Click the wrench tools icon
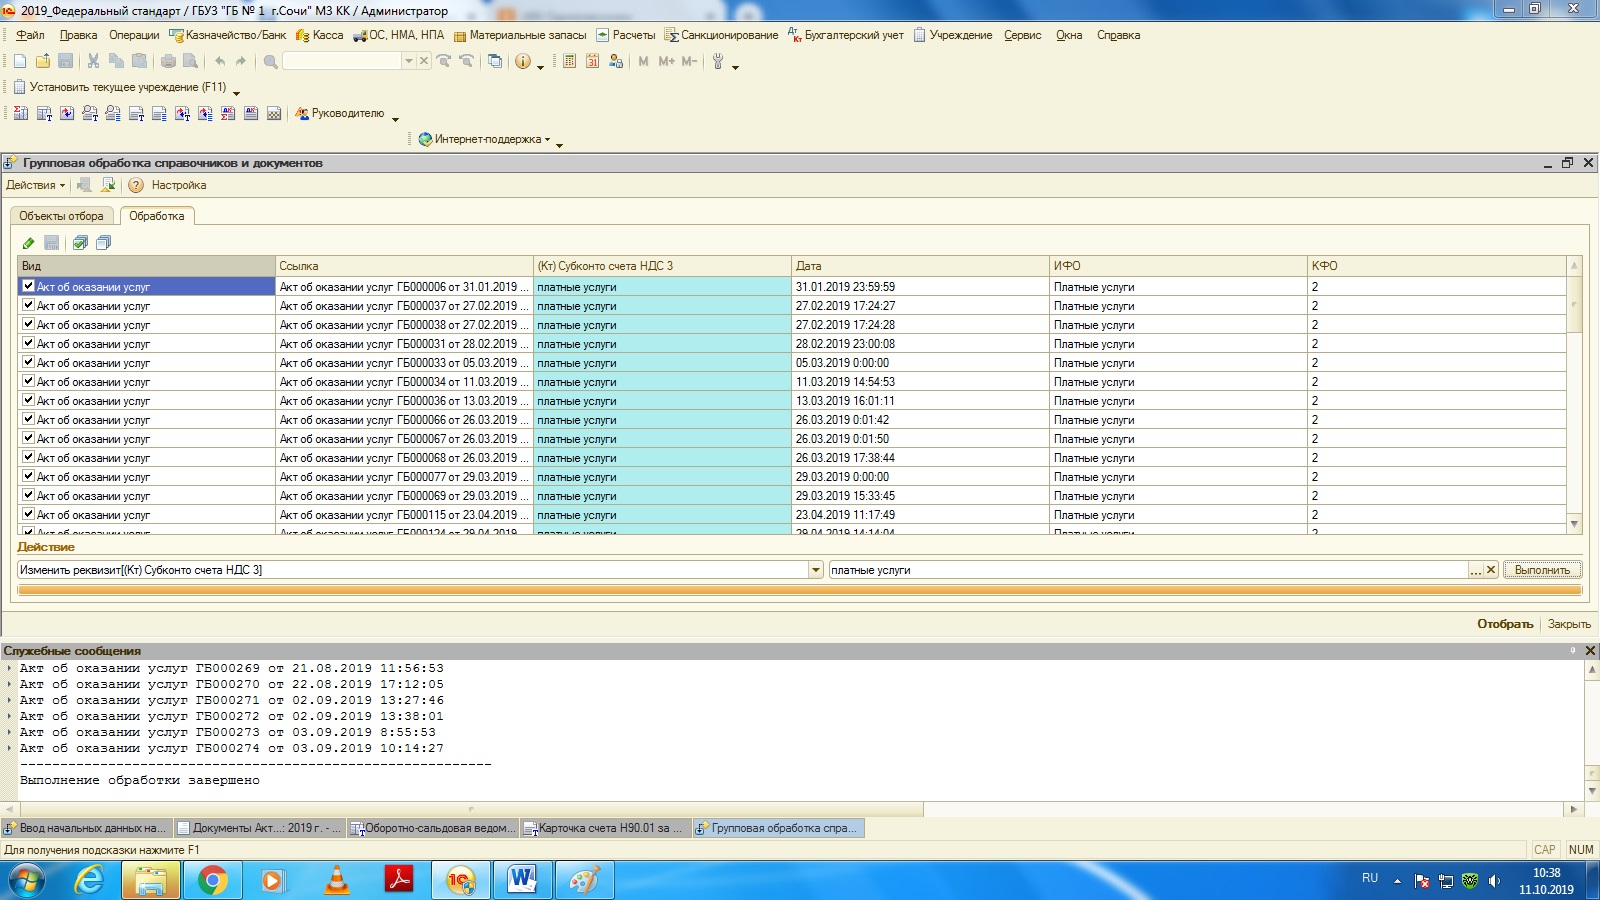 pos(718,61)
